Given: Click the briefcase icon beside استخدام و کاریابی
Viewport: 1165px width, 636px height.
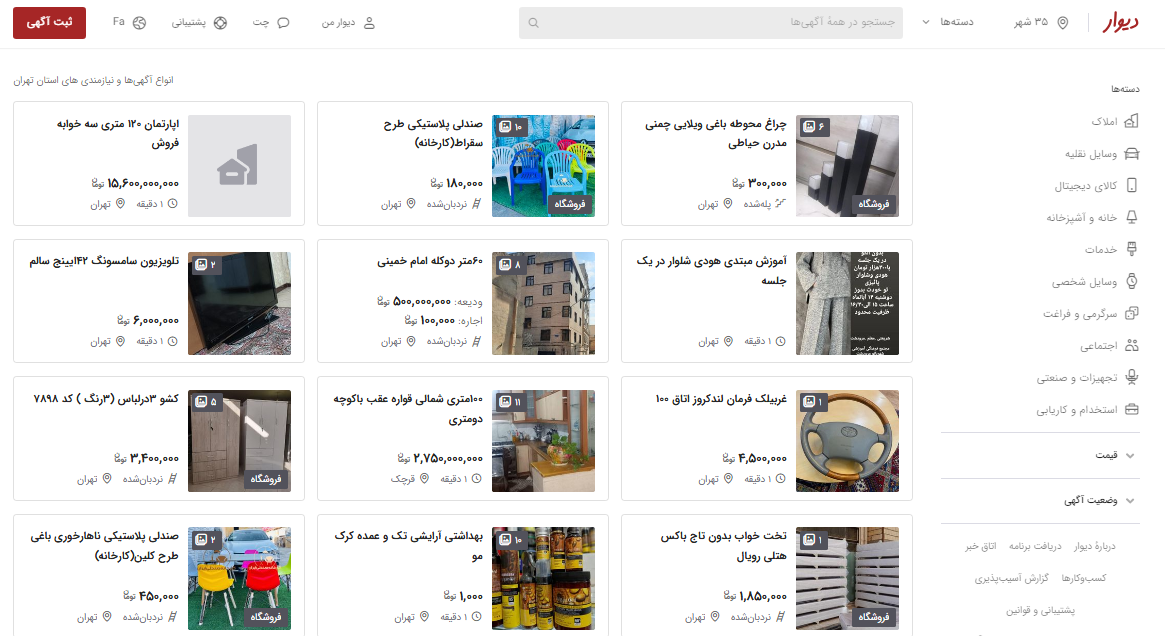Looking at the screenshot, I should tap(1132, 409).
